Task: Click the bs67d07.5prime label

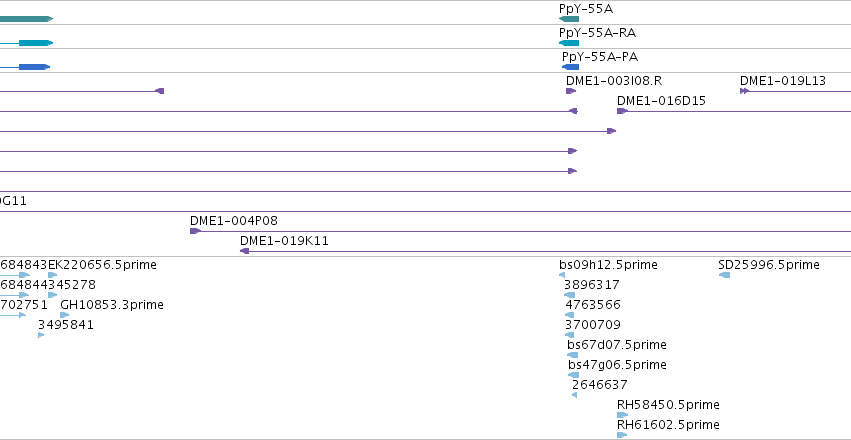Action: coord(617,345)
